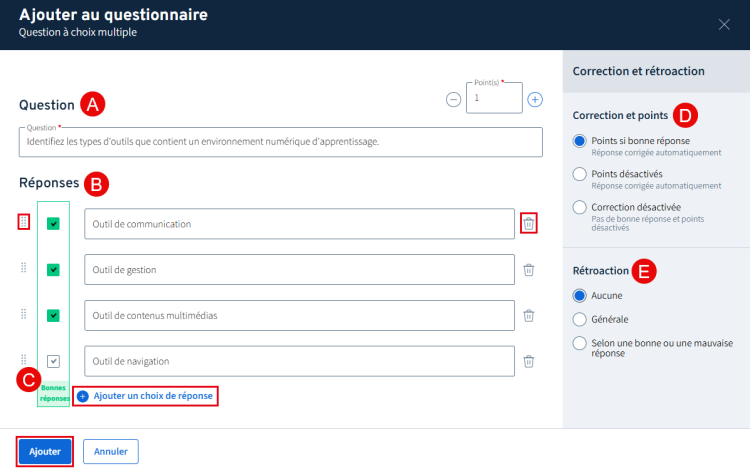The height and width of the screenshot is (476, 750).
Task: Remove the 'Outil de contenus multimédias' choice
Action: 529,315
